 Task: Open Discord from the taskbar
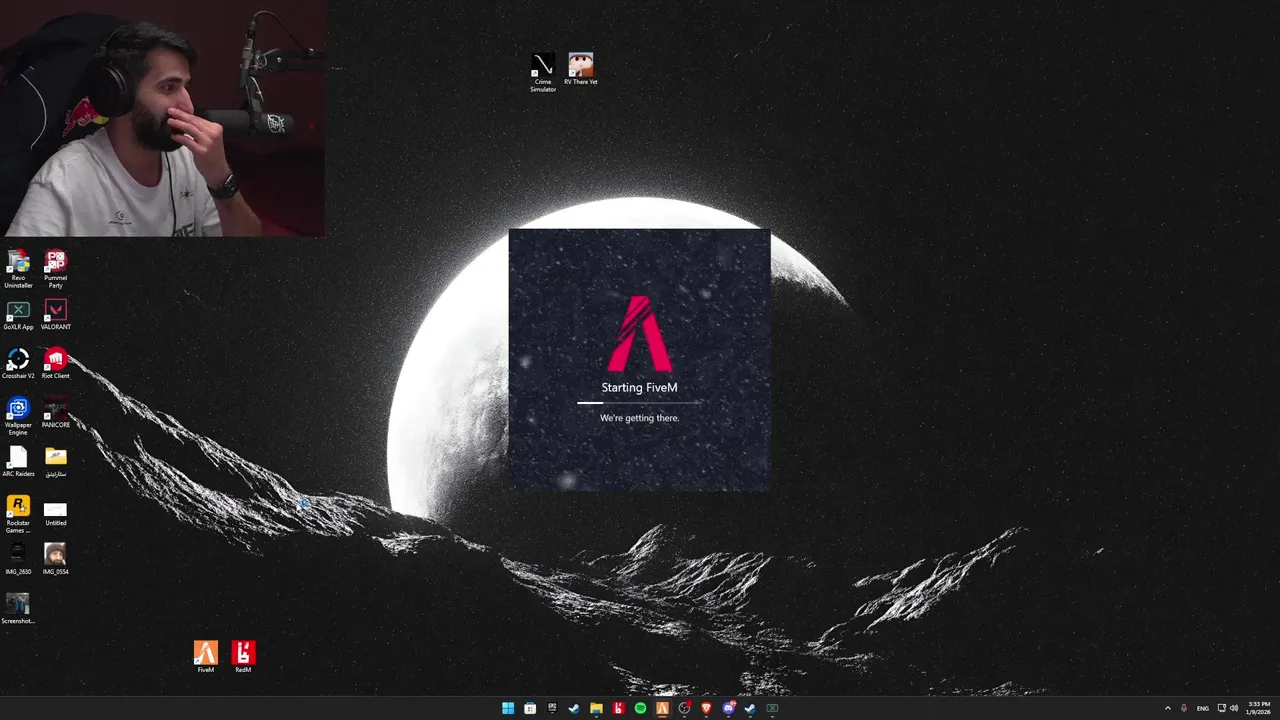point(728,708)
